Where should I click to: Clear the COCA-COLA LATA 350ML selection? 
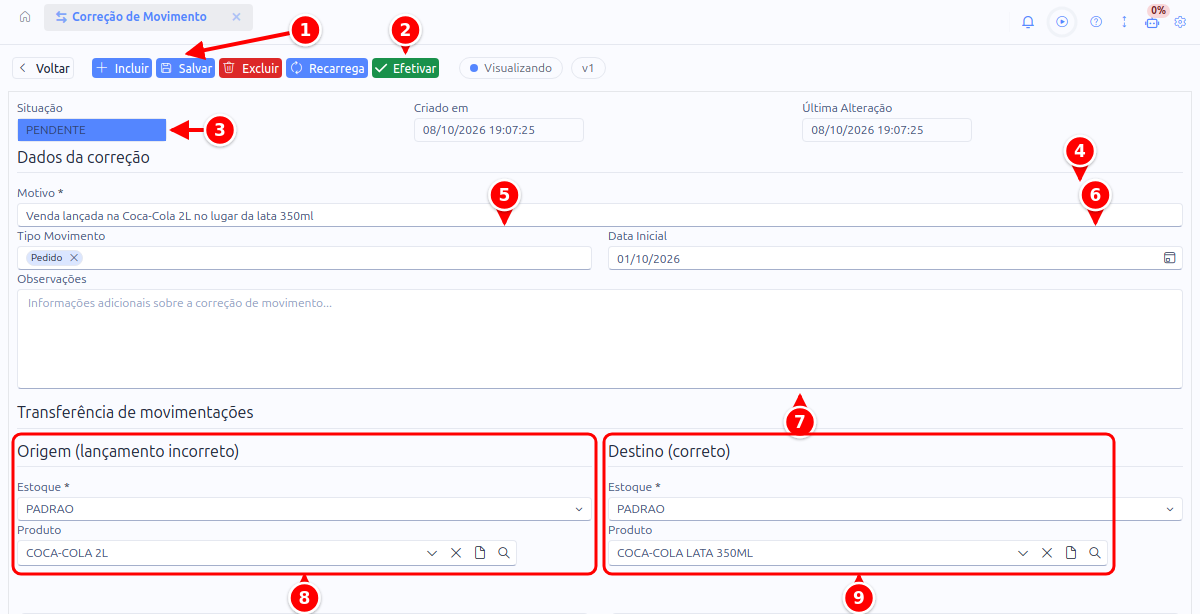(1047, 553)
